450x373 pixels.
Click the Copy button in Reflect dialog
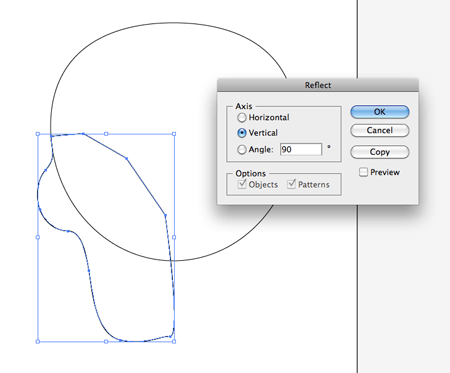click(380, 152)
